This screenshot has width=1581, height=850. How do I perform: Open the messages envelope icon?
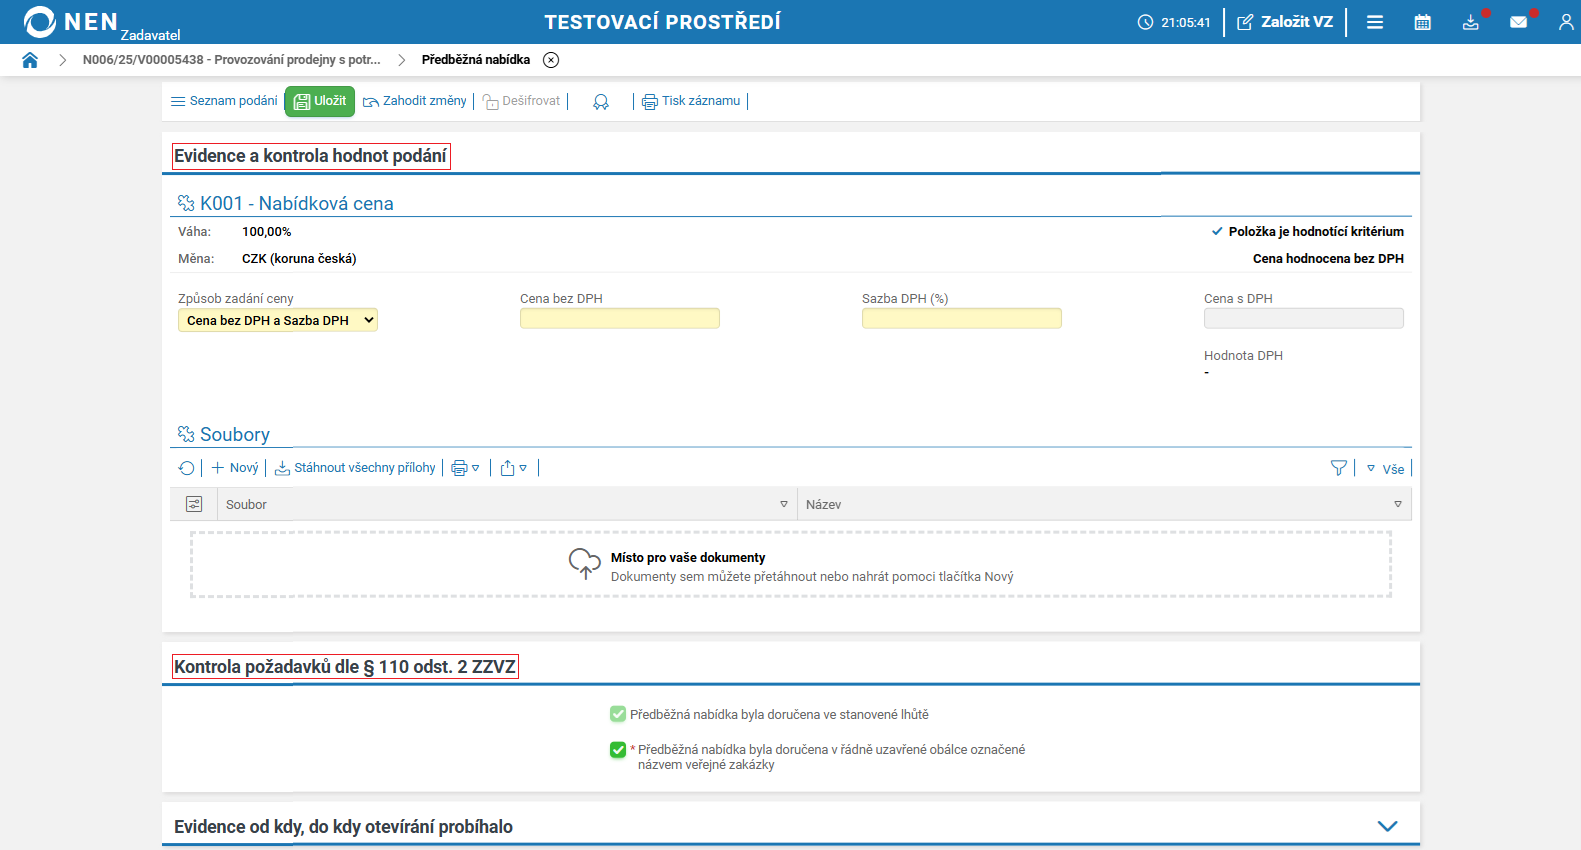pos(1518,22)
